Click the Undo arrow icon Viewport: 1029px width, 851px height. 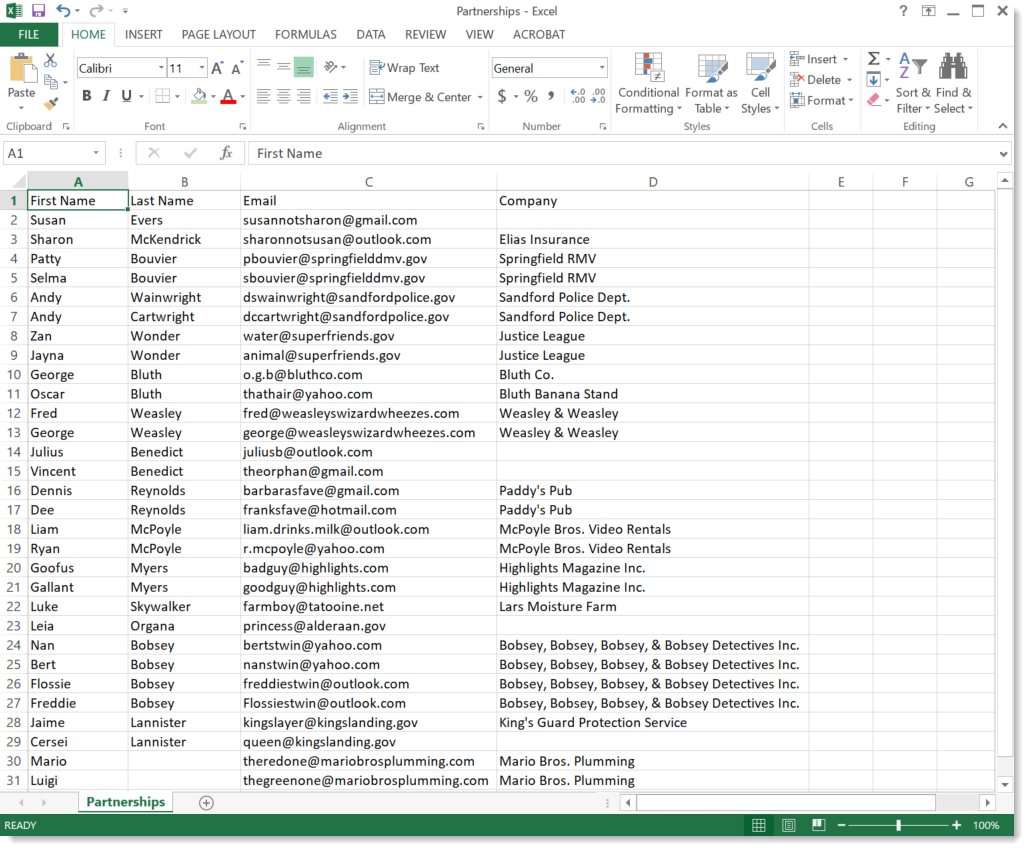coord(63,10)
